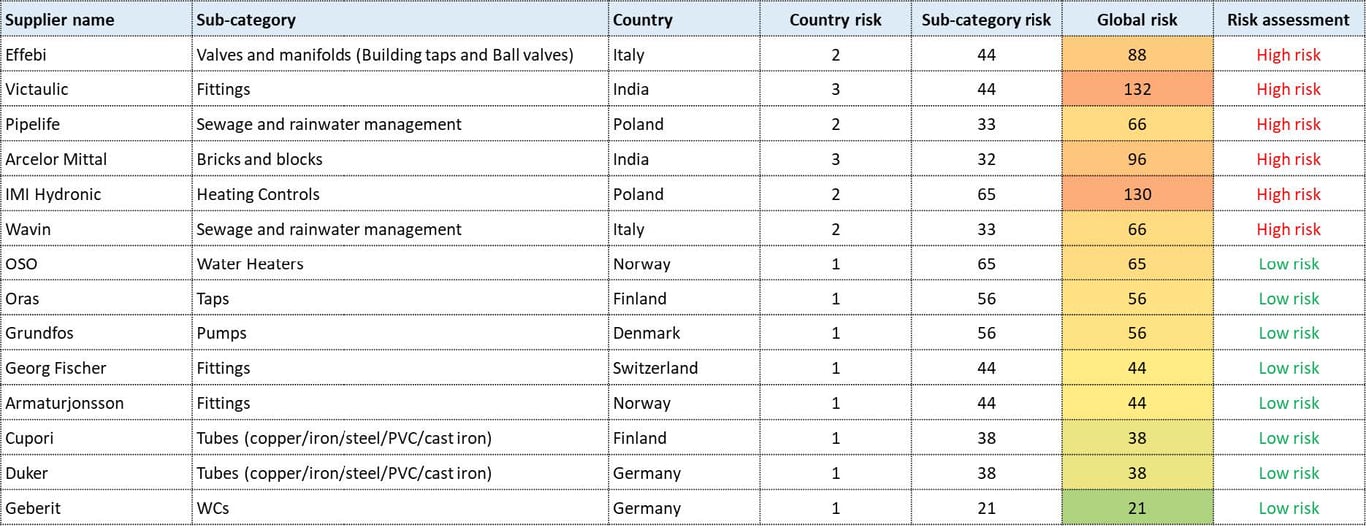Screen dimensions: 1366x530
Task: Select the "WCs" sub-category cell
Action: click(x=213, y=508)
